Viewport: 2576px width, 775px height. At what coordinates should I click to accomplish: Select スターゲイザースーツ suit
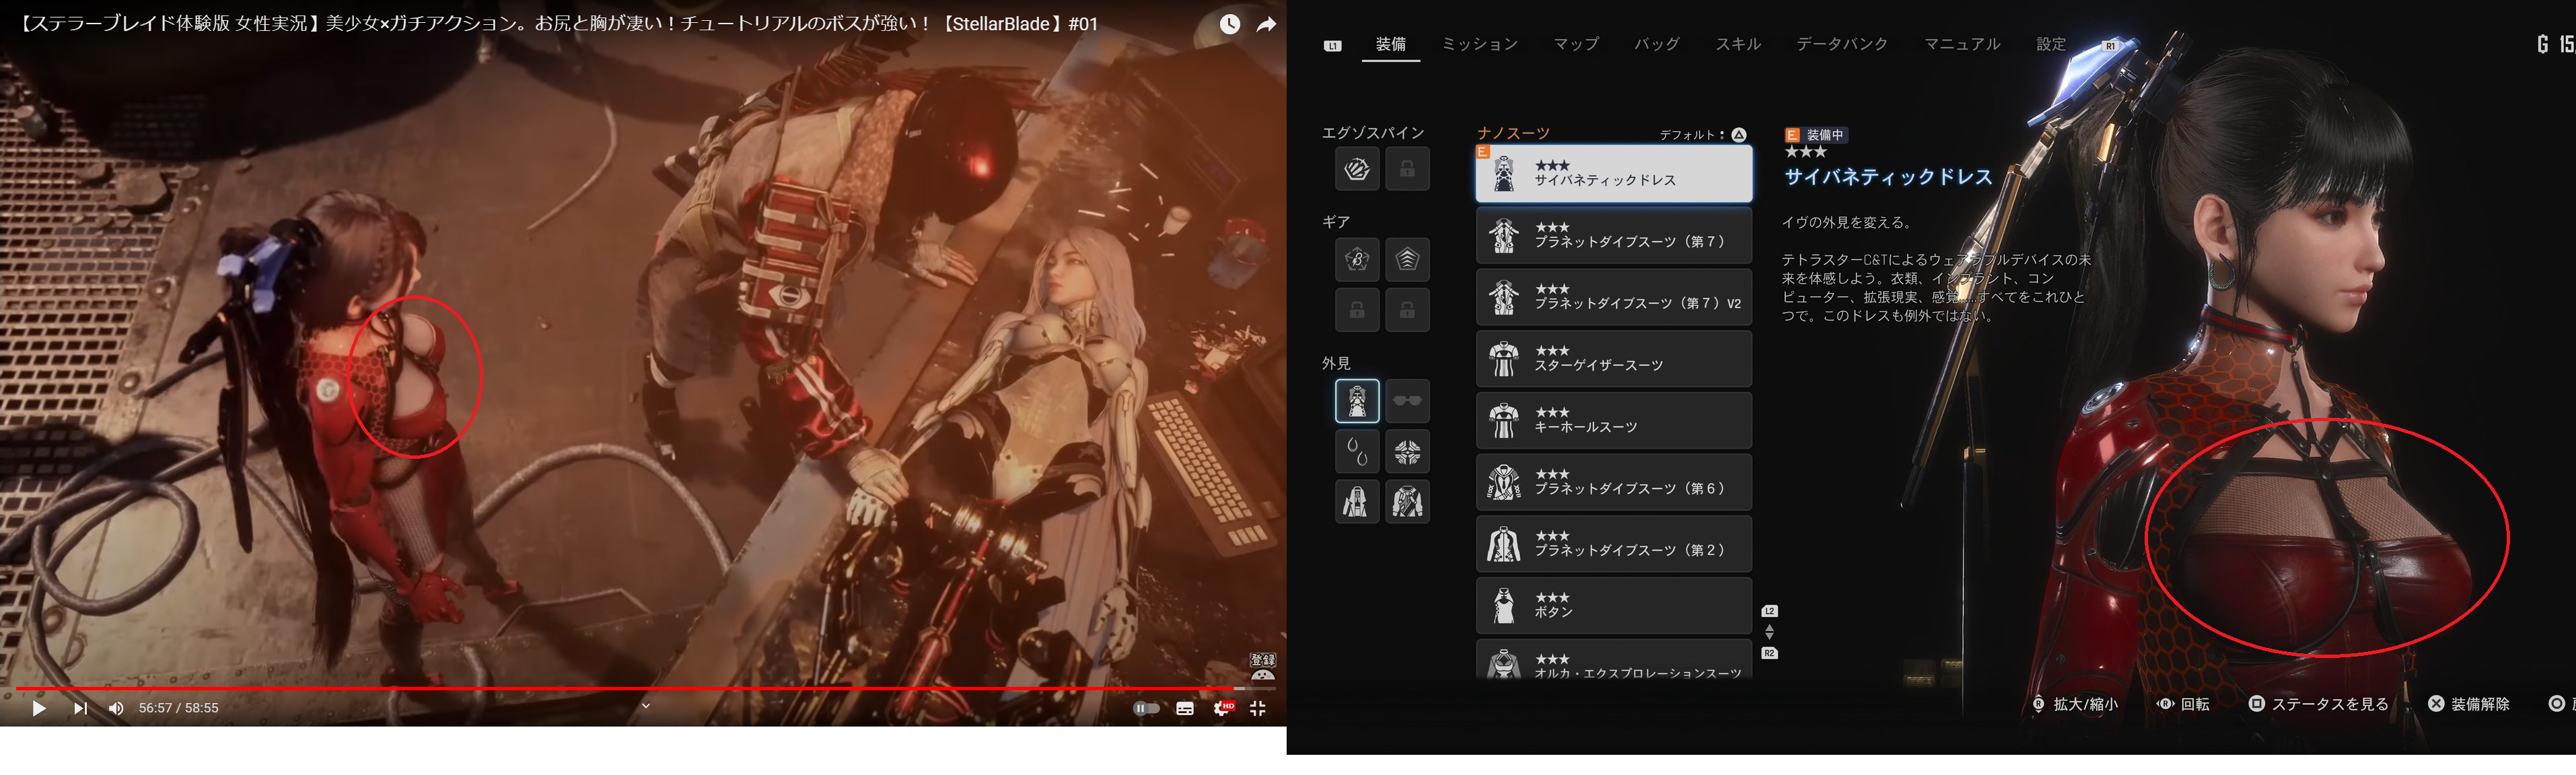pos(1614,359)
